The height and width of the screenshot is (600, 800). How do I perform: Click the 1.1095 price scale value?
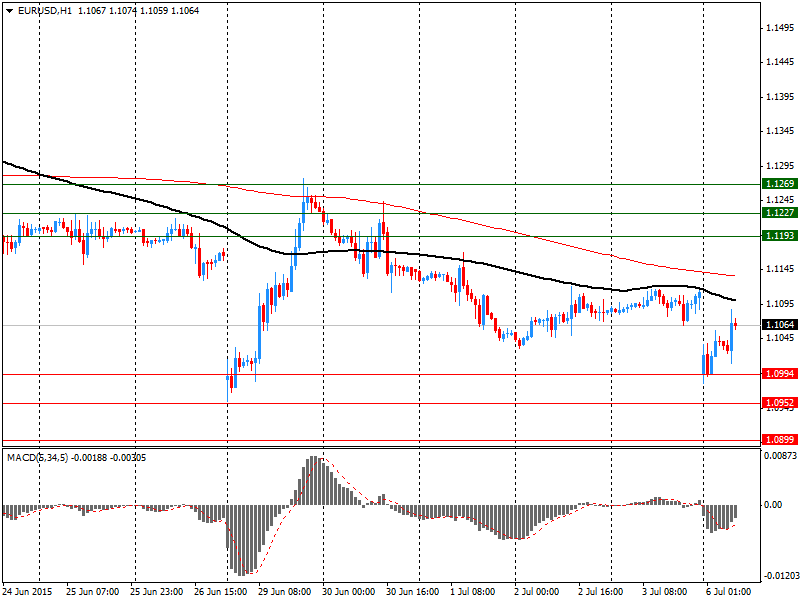pyautogui.click(x=780, y=304)
